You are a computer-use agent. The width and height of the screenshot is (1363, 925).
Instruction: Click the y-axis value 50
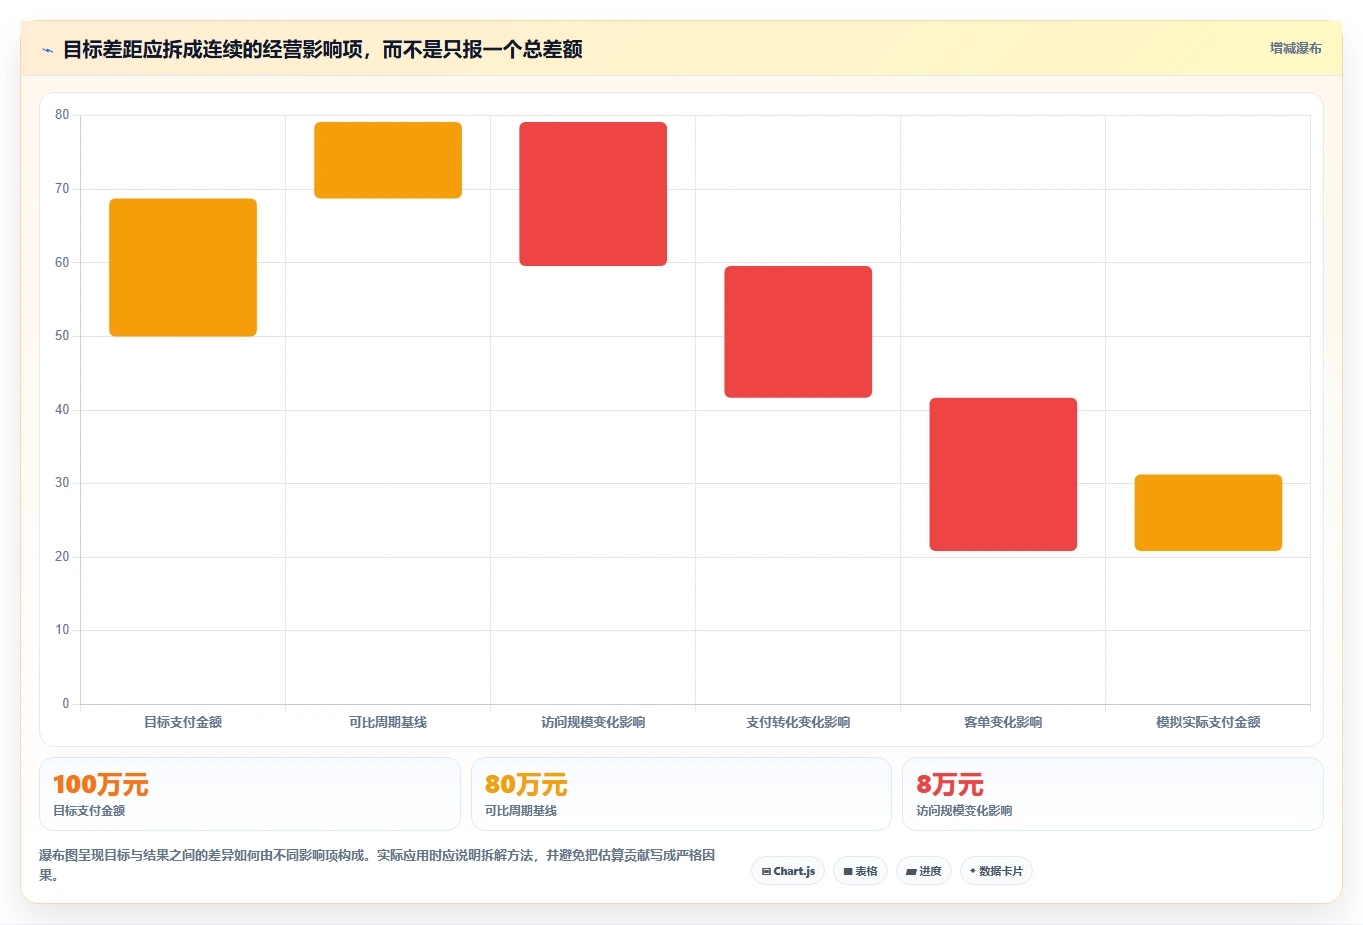pyautogui.click(x=62, y=336)
